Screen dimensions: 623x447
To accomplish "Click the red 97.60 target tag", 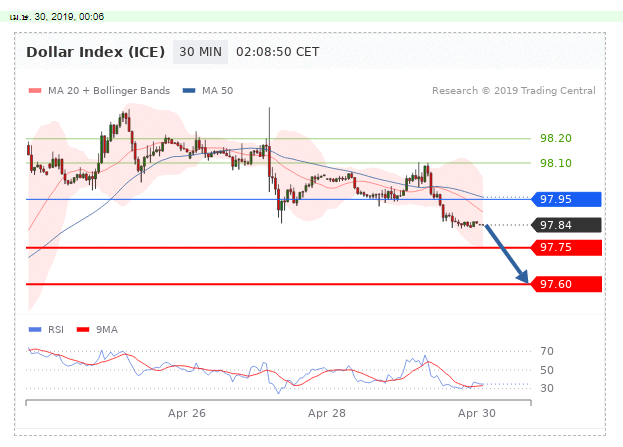I will tap(566, 284).
